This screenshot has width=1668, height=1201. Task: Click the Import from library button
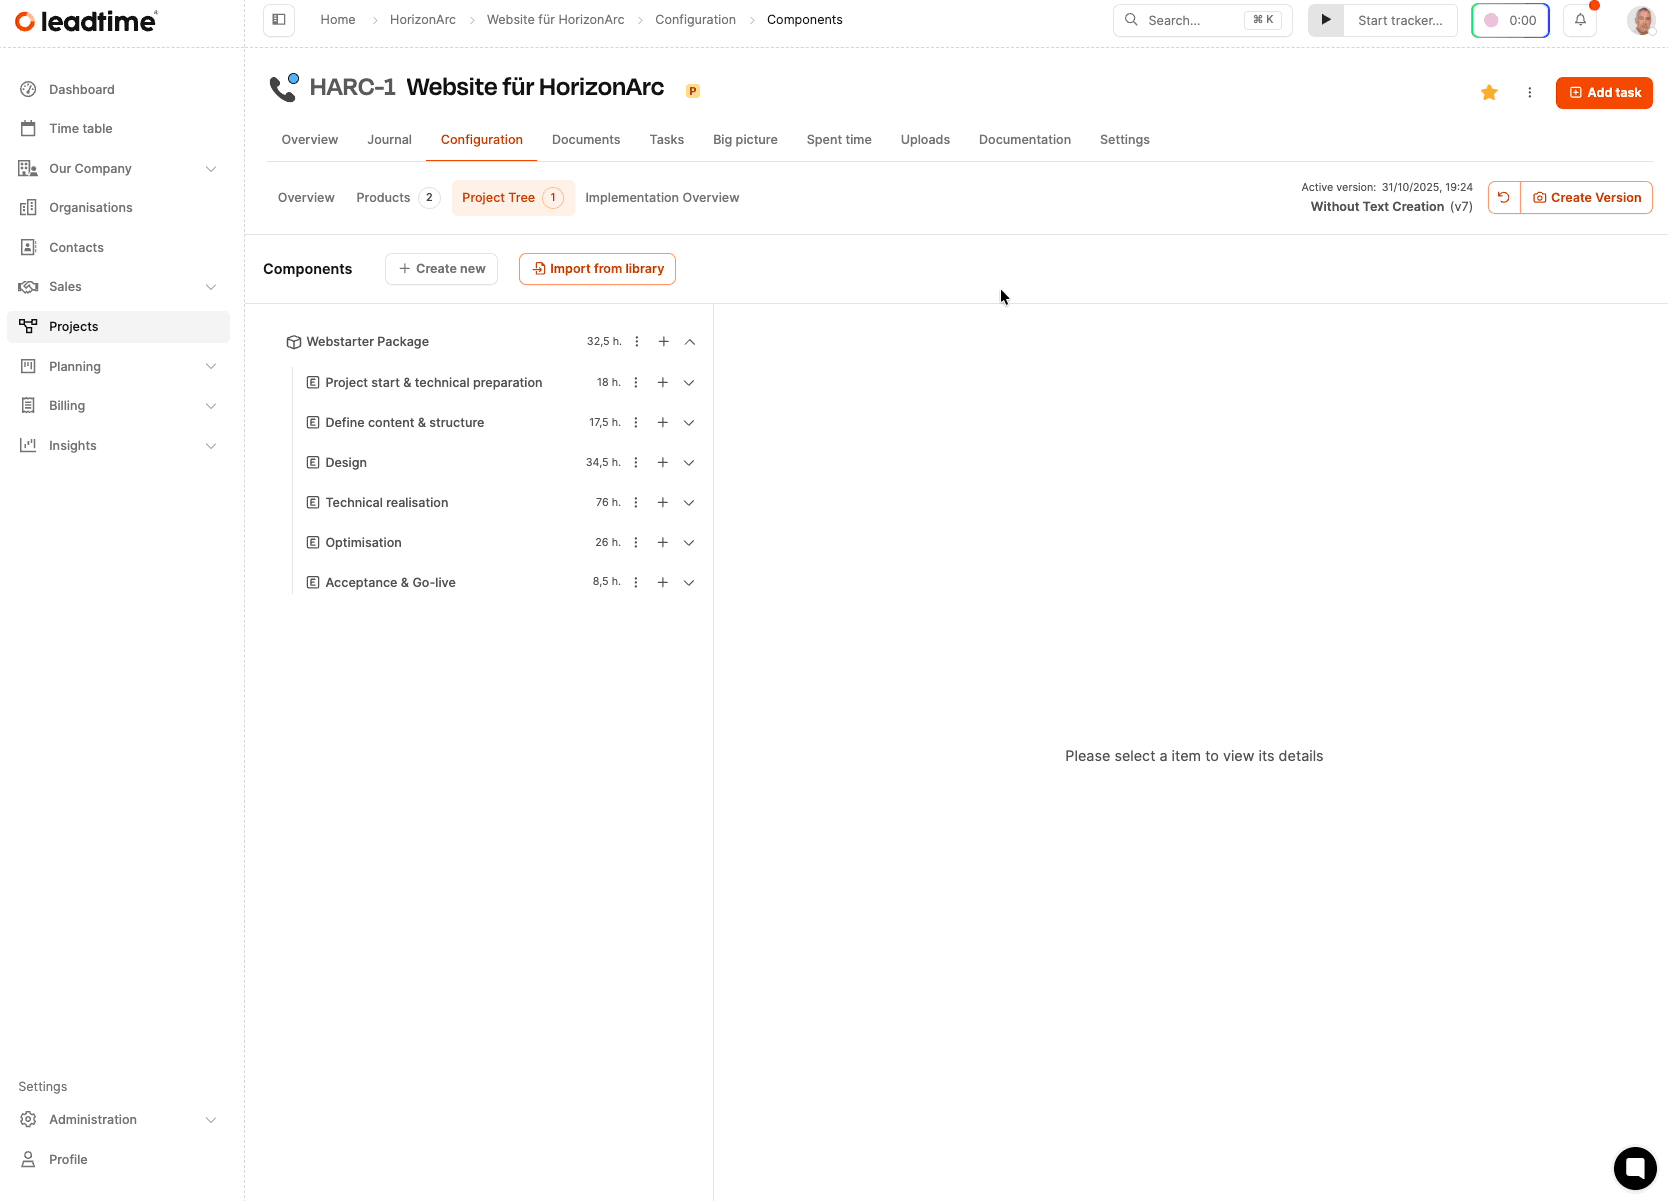597,269
